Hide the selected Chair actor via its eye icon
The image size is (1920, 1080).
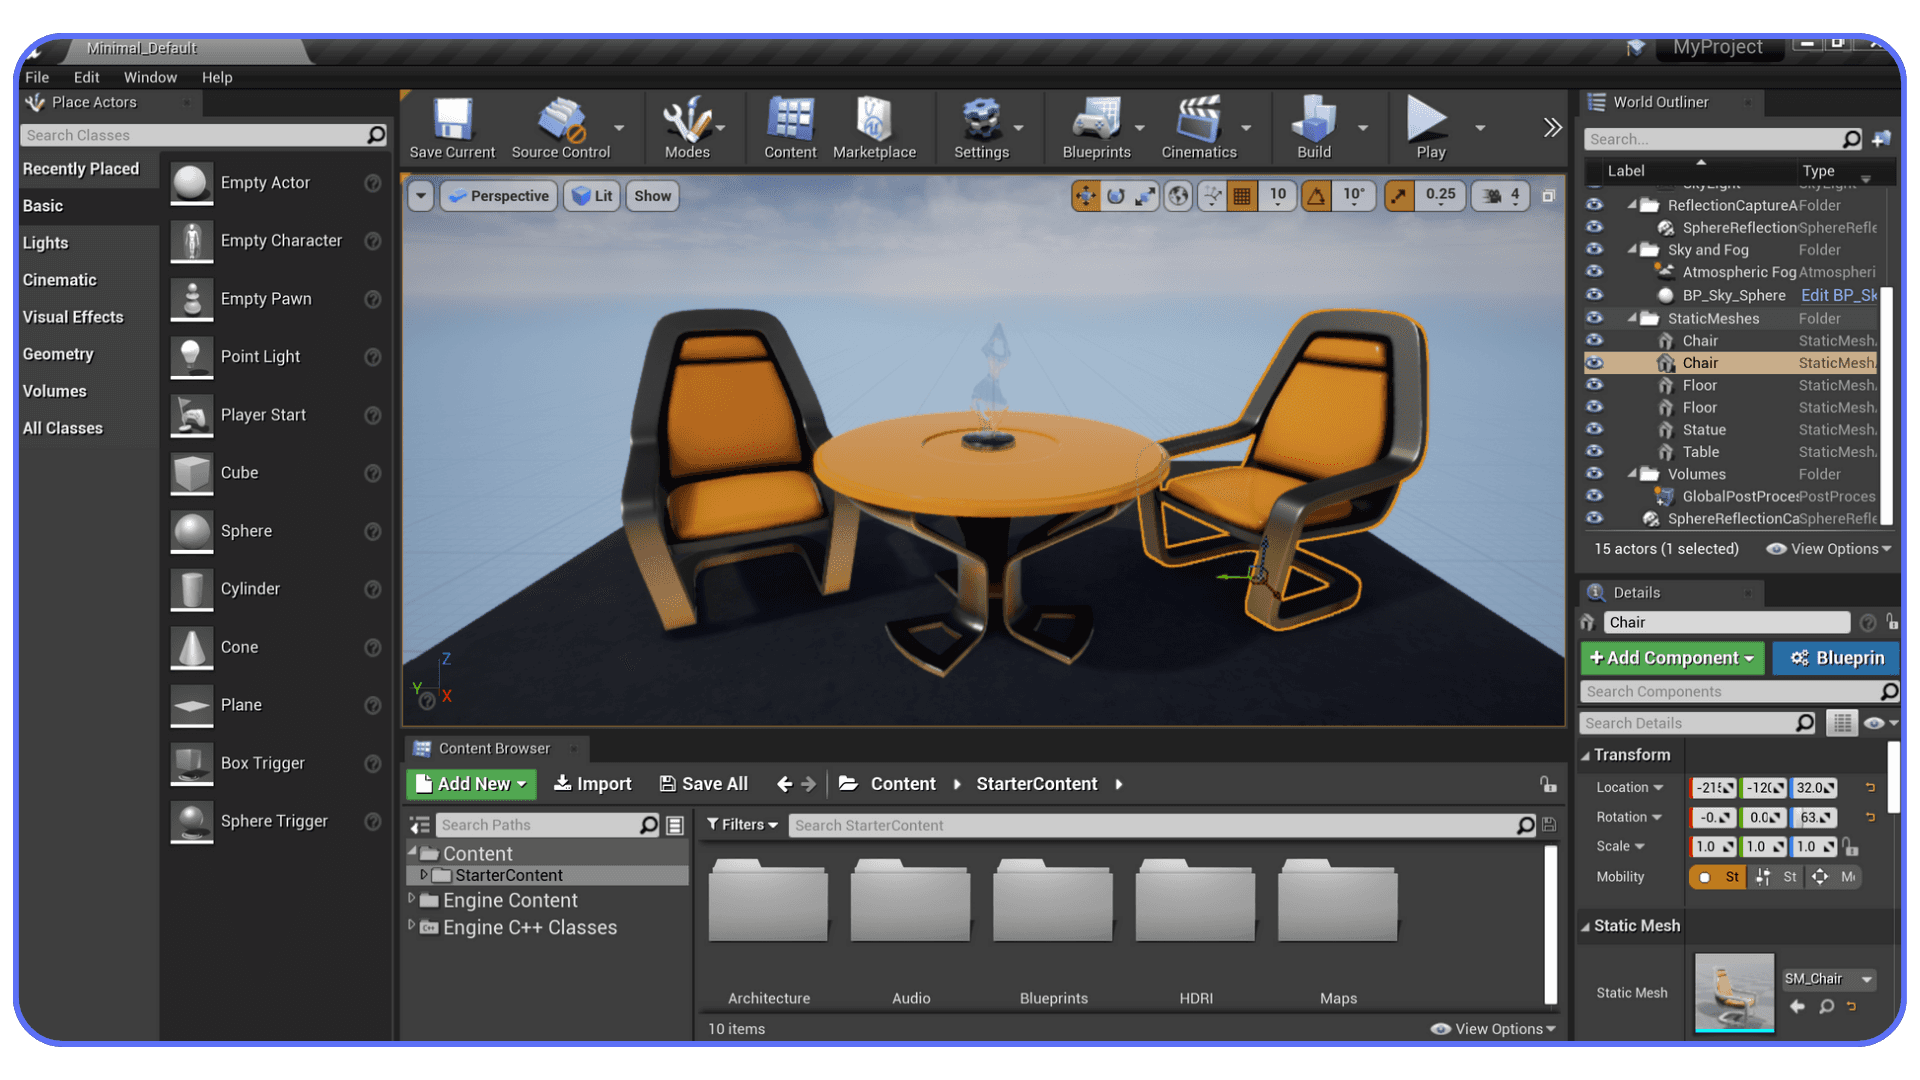pyautogui.click(x=1595, y=363)
